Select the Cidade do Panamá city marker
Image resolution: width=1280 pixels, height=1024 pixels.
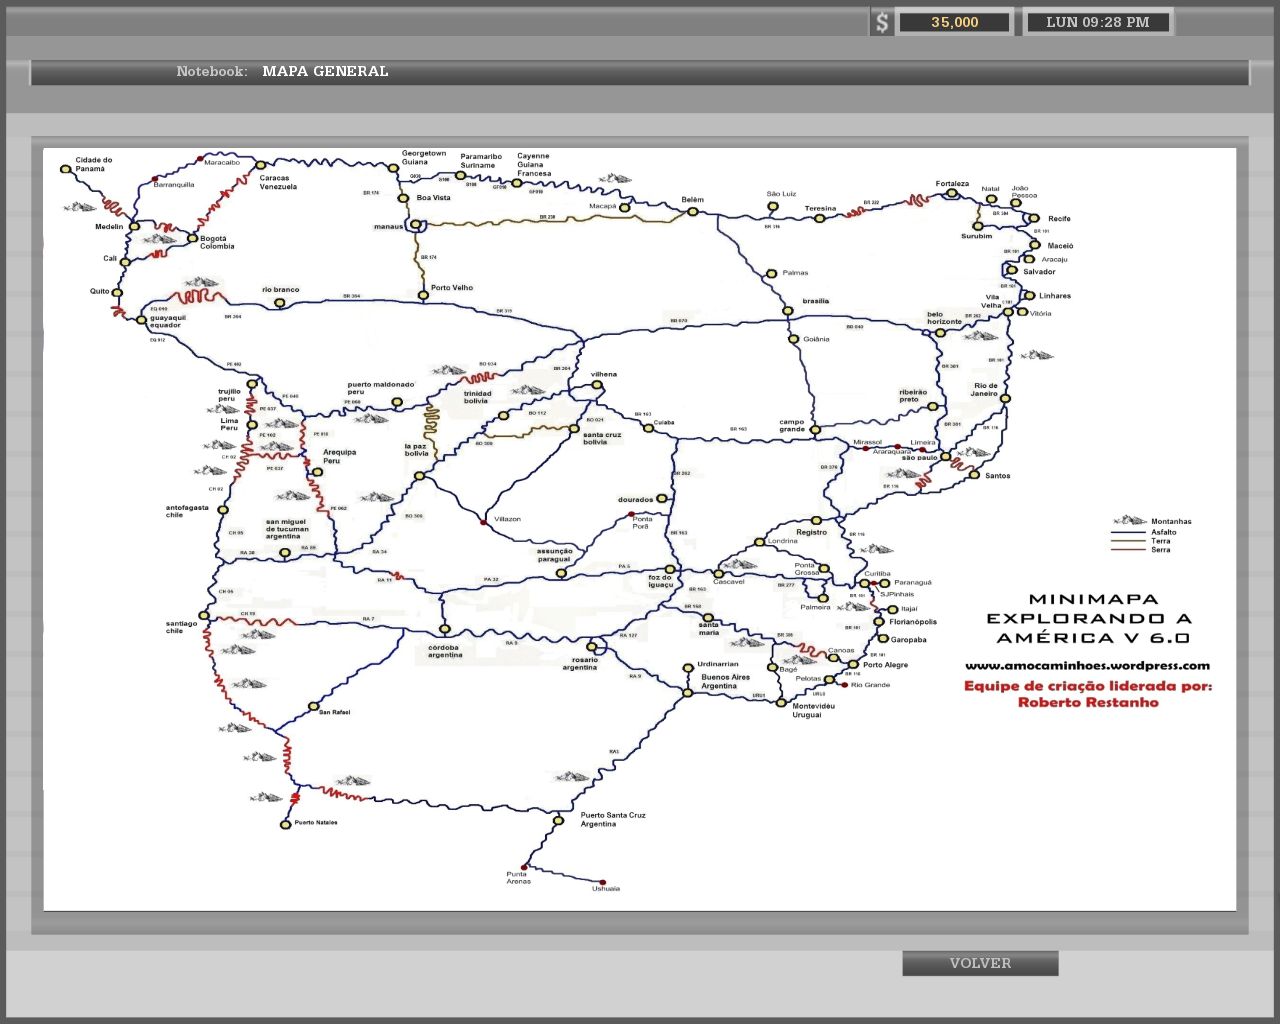tap(67, 169)
